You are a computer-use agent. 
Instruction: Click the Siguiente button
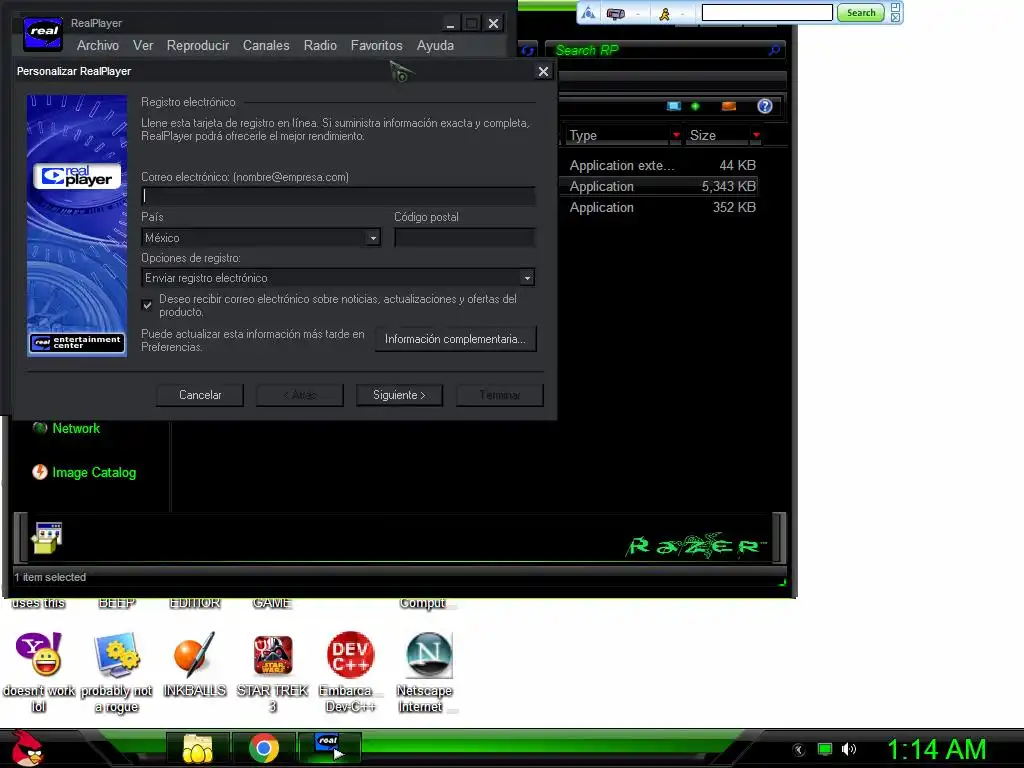(399, 395)
